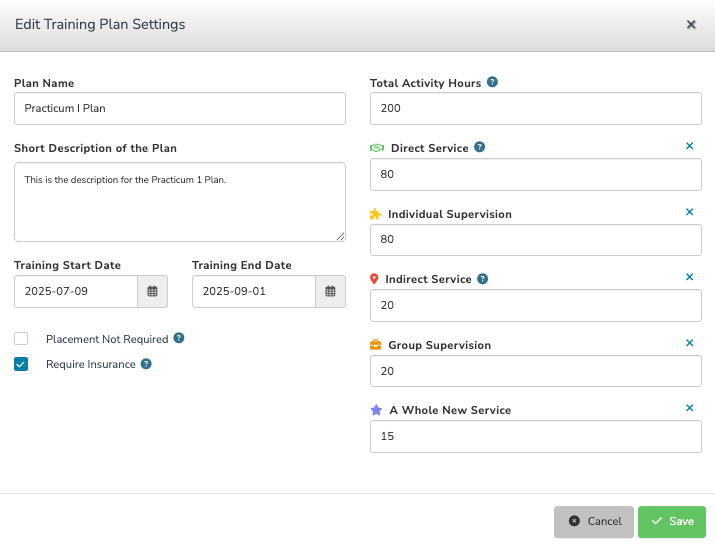Remove the Direct Service hours row
The height and width of the screenshot is (547, 715).
point(689,146)
